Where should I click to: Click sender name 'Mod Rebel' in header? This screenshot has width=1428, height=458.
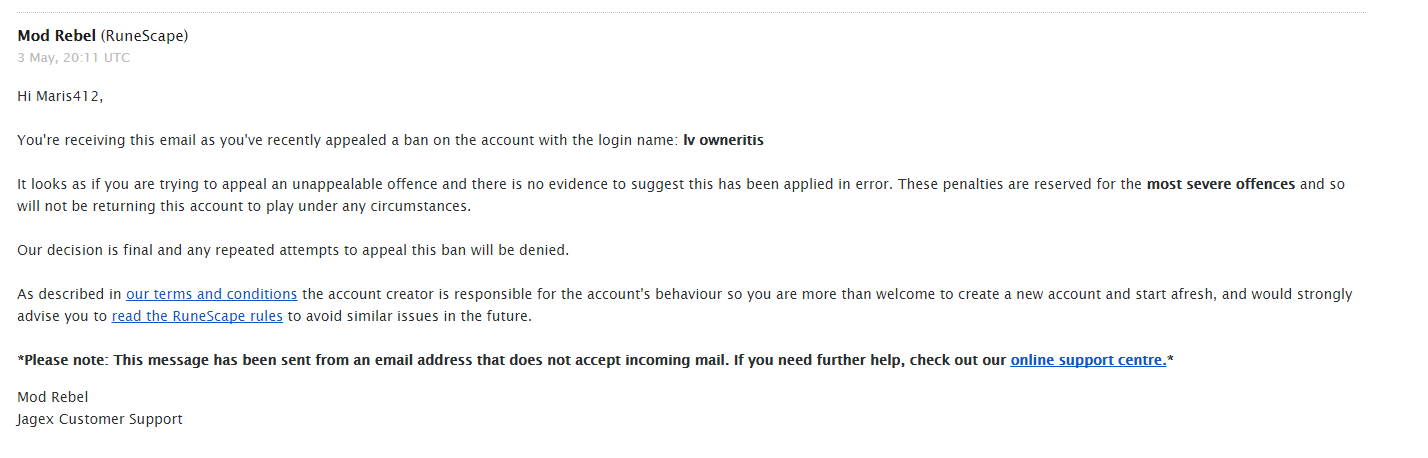[57, 36]
